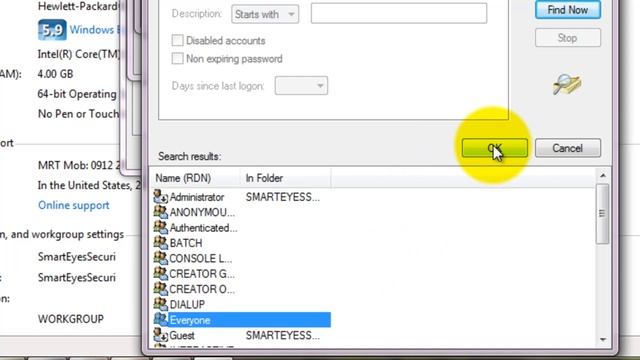Click the Guest user icon
This screenshot has width=640, height=360.
(160, 335)
